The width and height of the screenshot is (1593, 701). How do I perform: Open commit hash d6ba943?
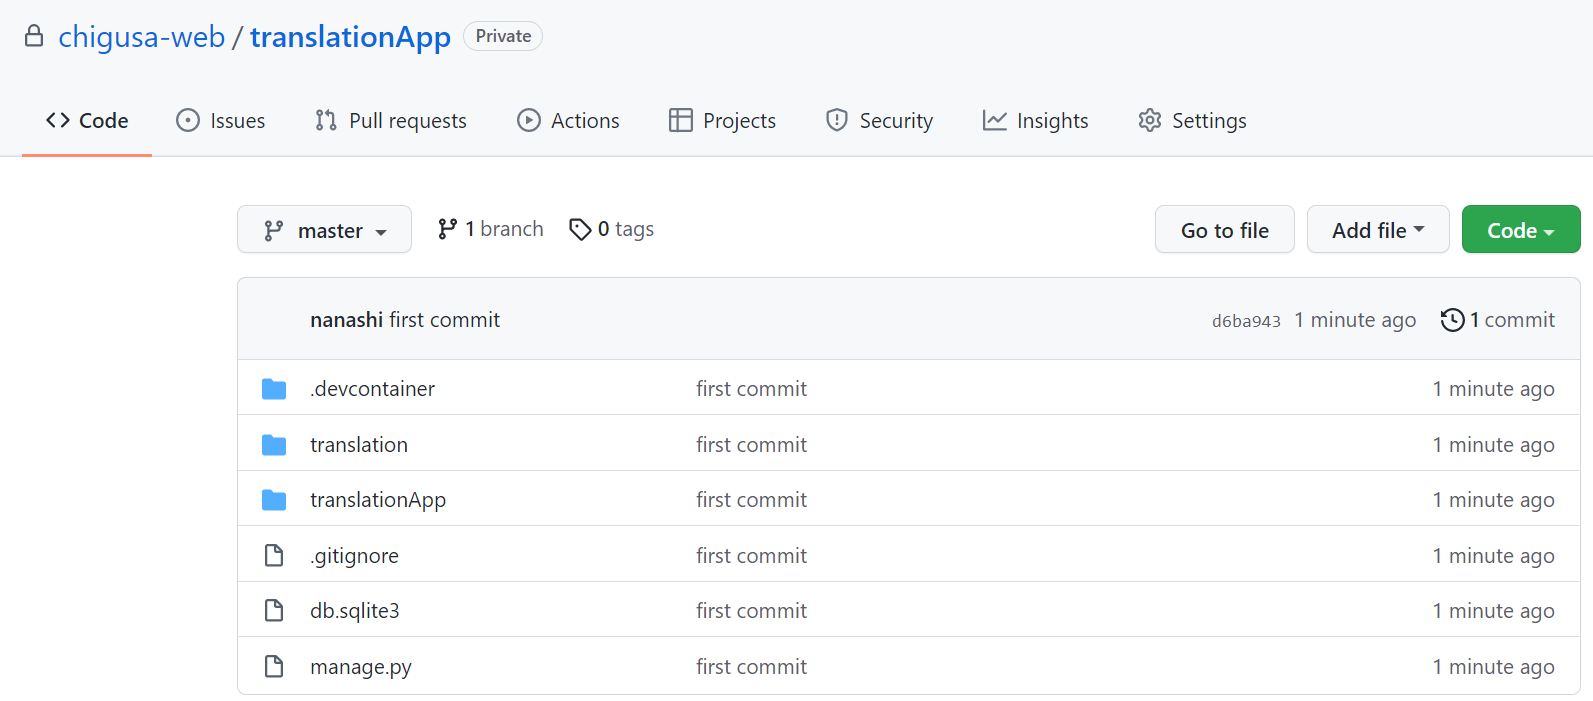pos(1246,321)
